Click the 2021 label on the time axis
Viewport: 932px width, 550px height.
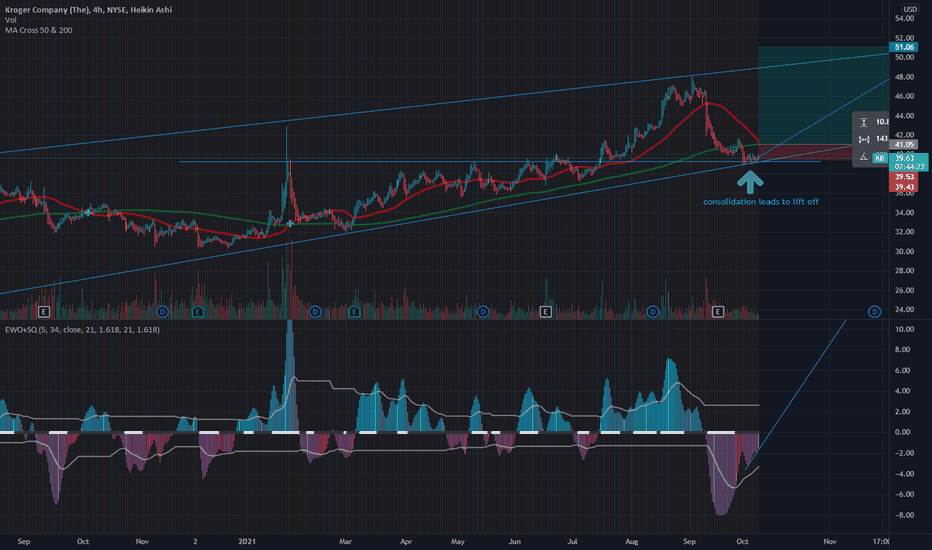[x=247, y=541]
